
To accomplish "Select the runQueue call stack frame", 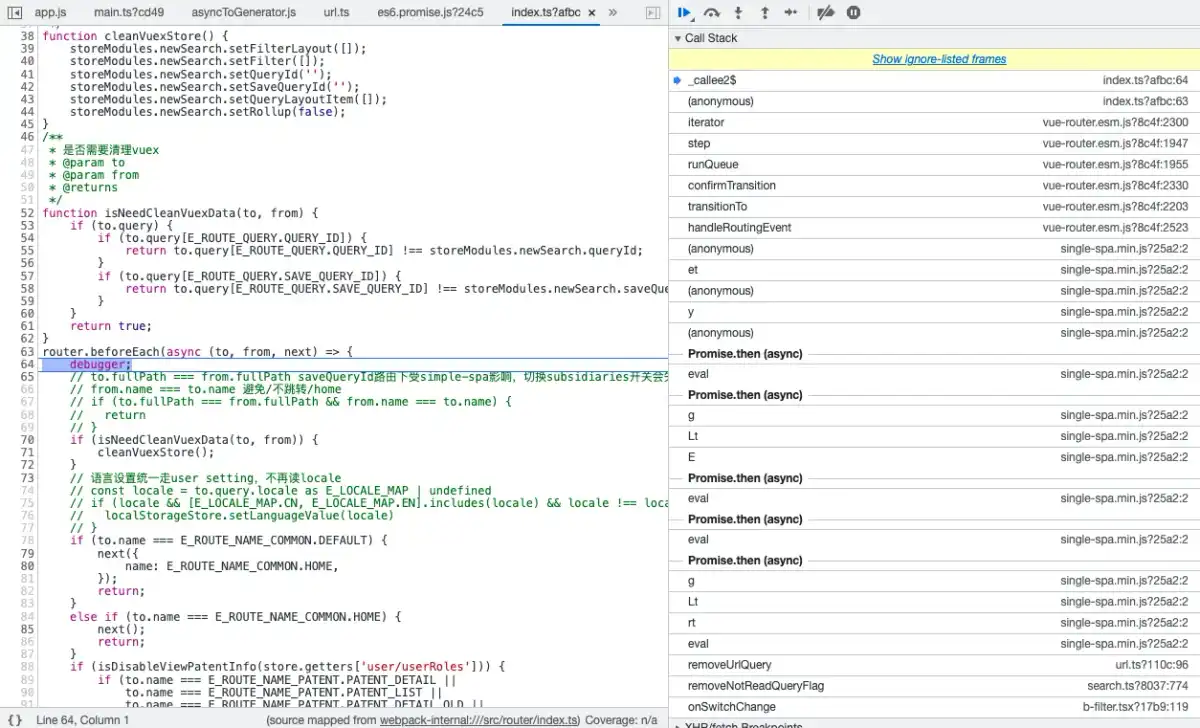I will [934, 164].
